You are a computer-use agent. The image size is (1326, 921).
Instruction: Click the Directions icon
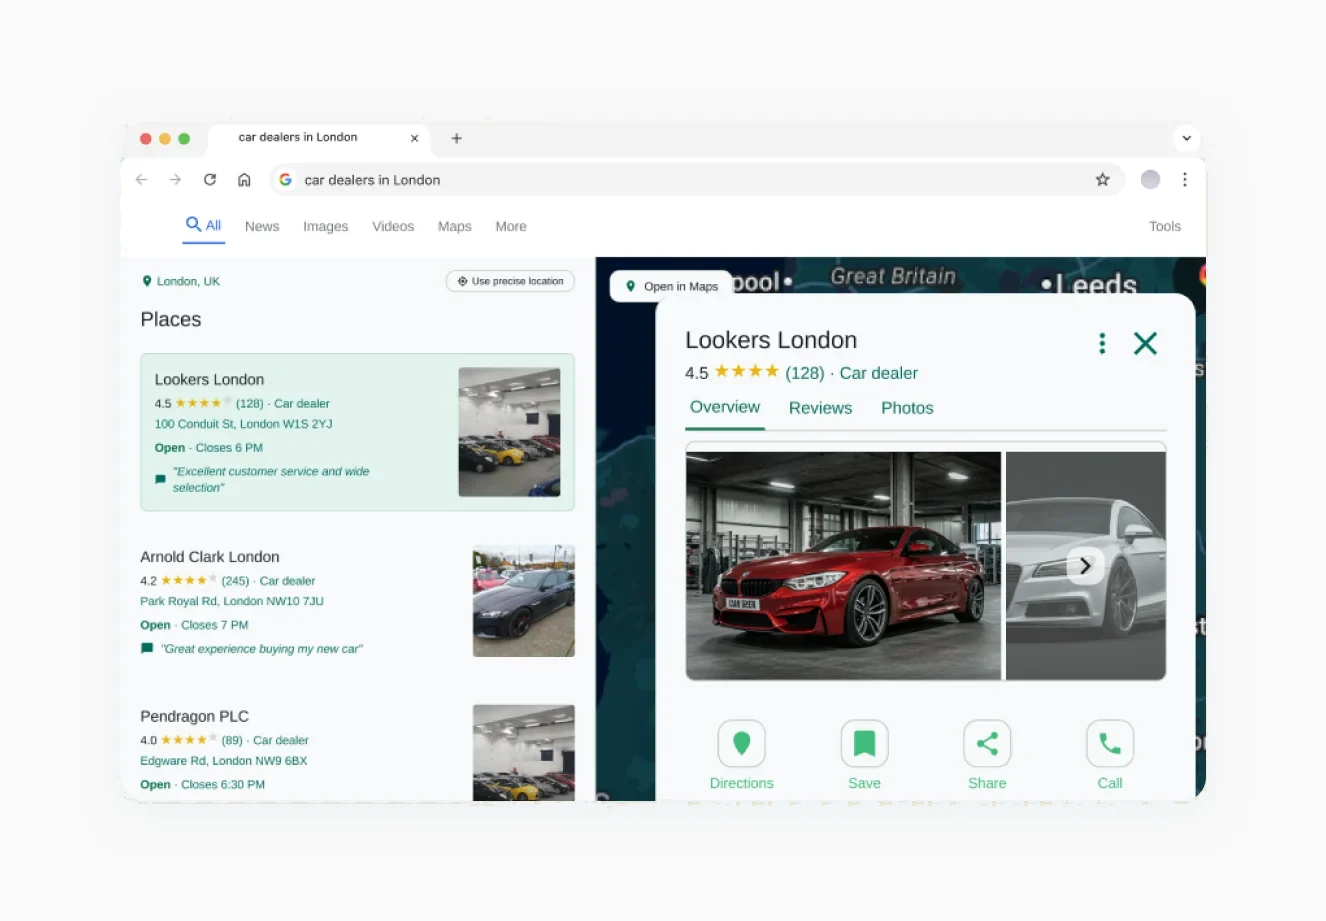742,744
